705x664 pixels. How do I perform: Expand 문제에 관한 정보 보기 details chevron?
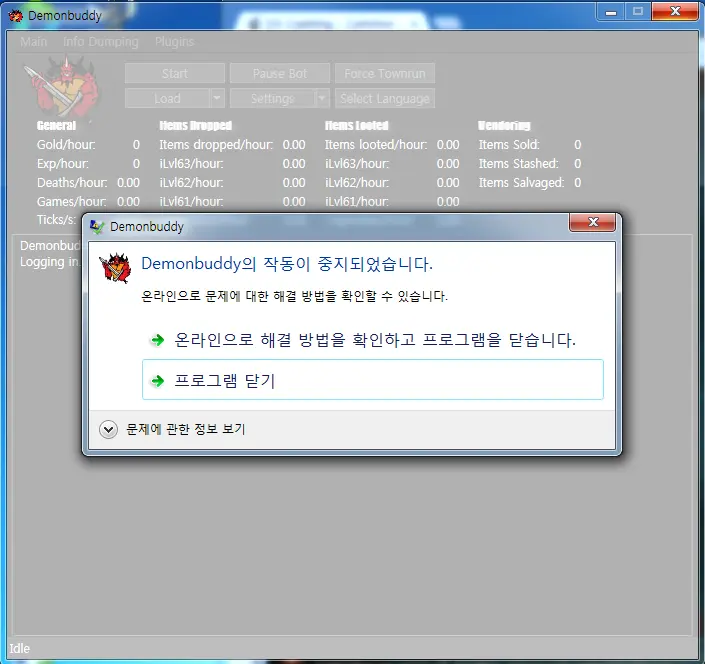click(x=109, y=429)
